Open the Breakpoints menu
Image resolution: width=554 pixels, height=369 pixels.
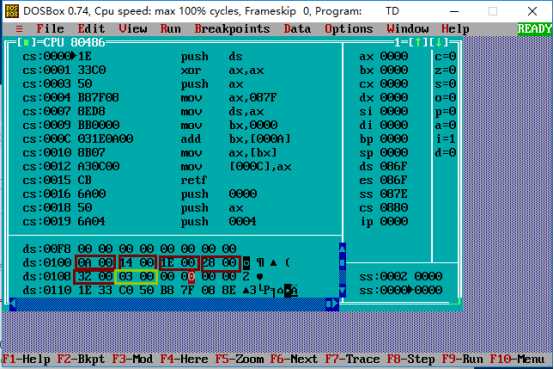[x=232, y=29]
